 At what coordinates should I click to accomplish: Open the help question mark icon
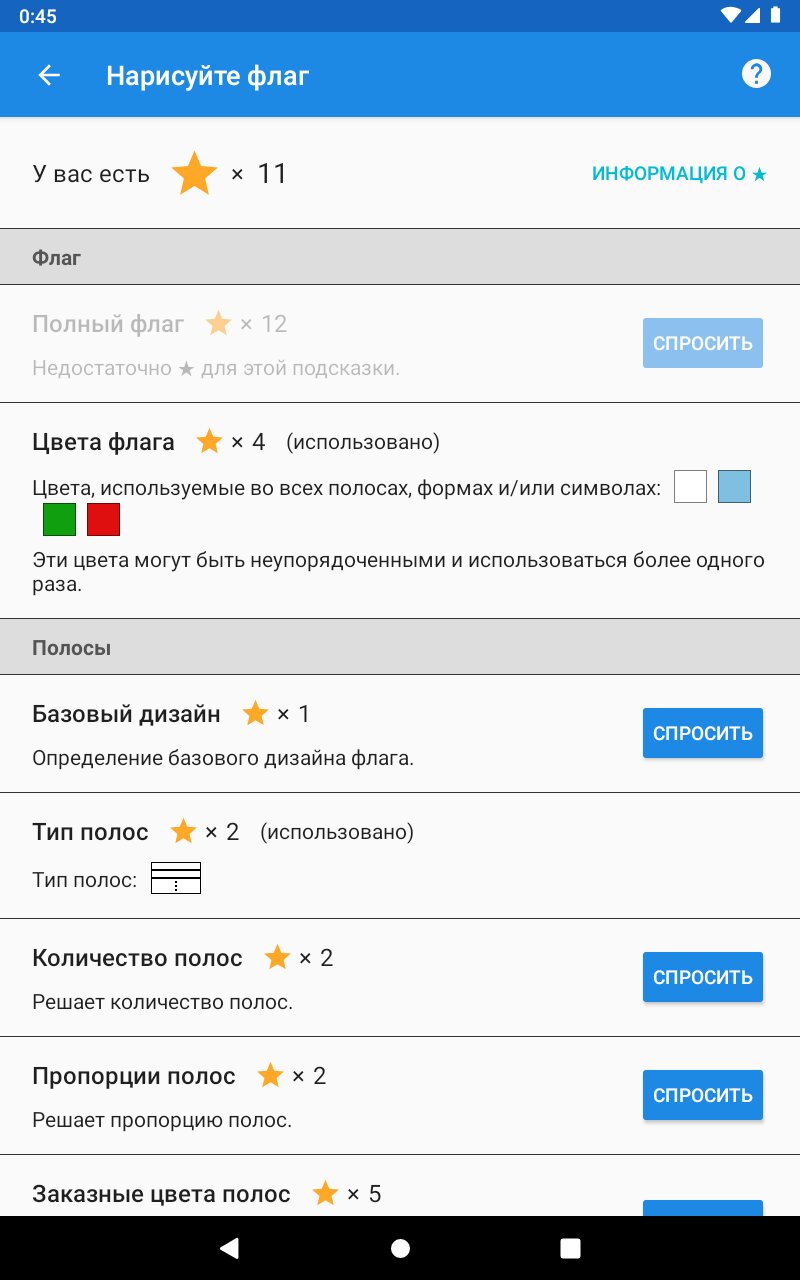756,74
